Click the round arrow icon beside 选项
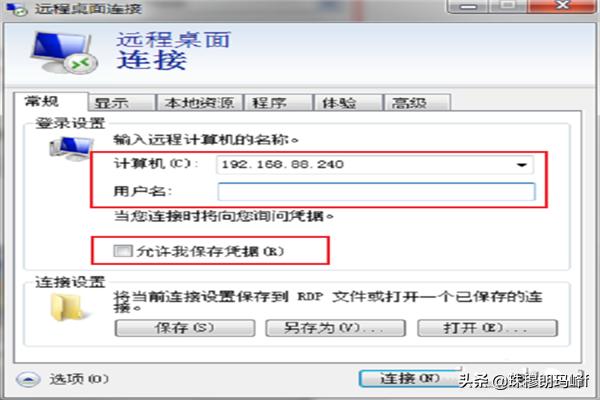This screenshot has height=400, width=600. click(28, 379)
